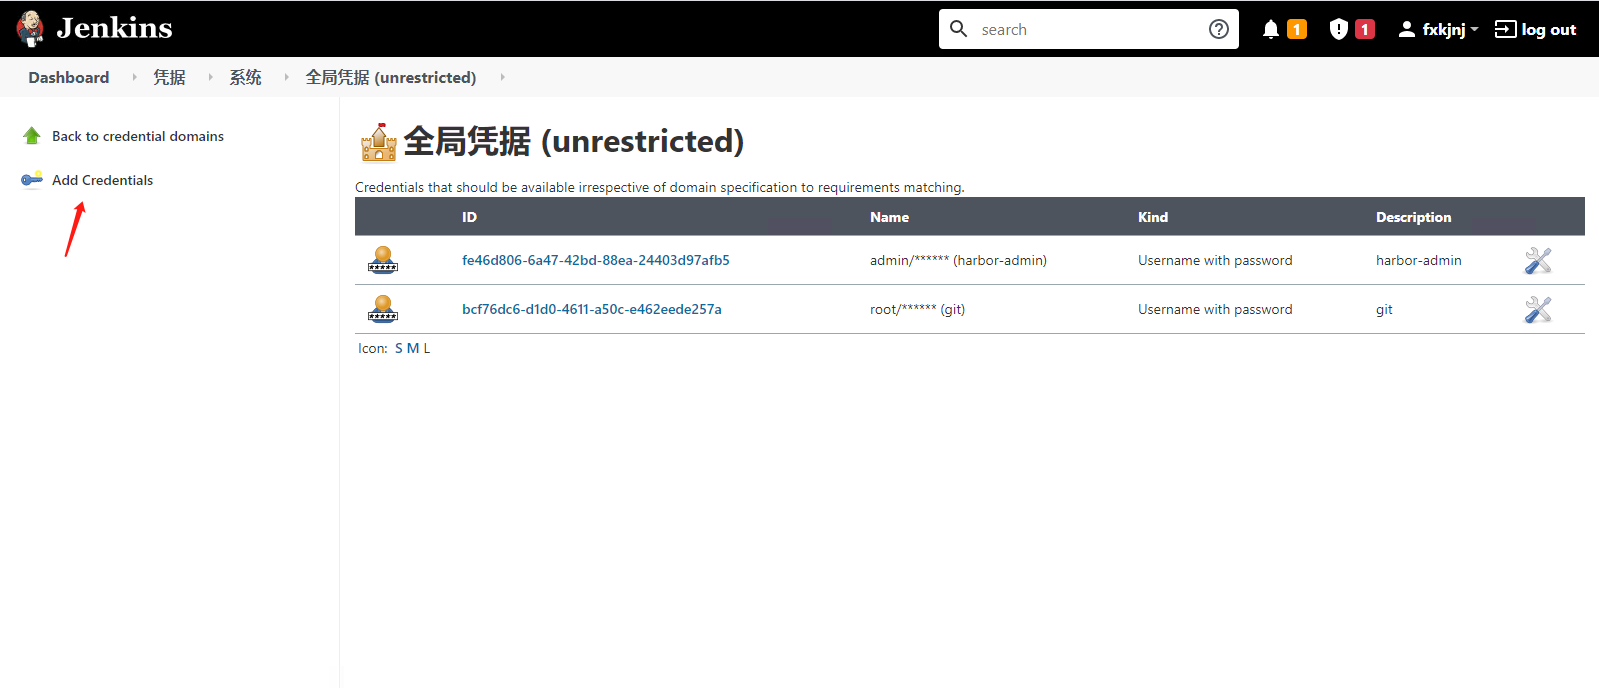Open 全局凭据 (unrestricted) breadcrumb
Viewport: 1599px width, 688px height.
[391, 77]
